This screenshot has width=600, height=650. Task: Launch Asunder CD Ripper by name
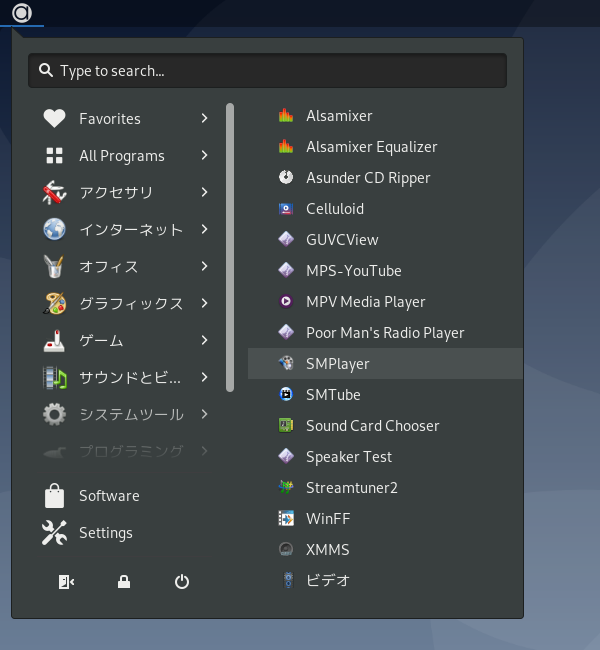click(x=368, y=178)
